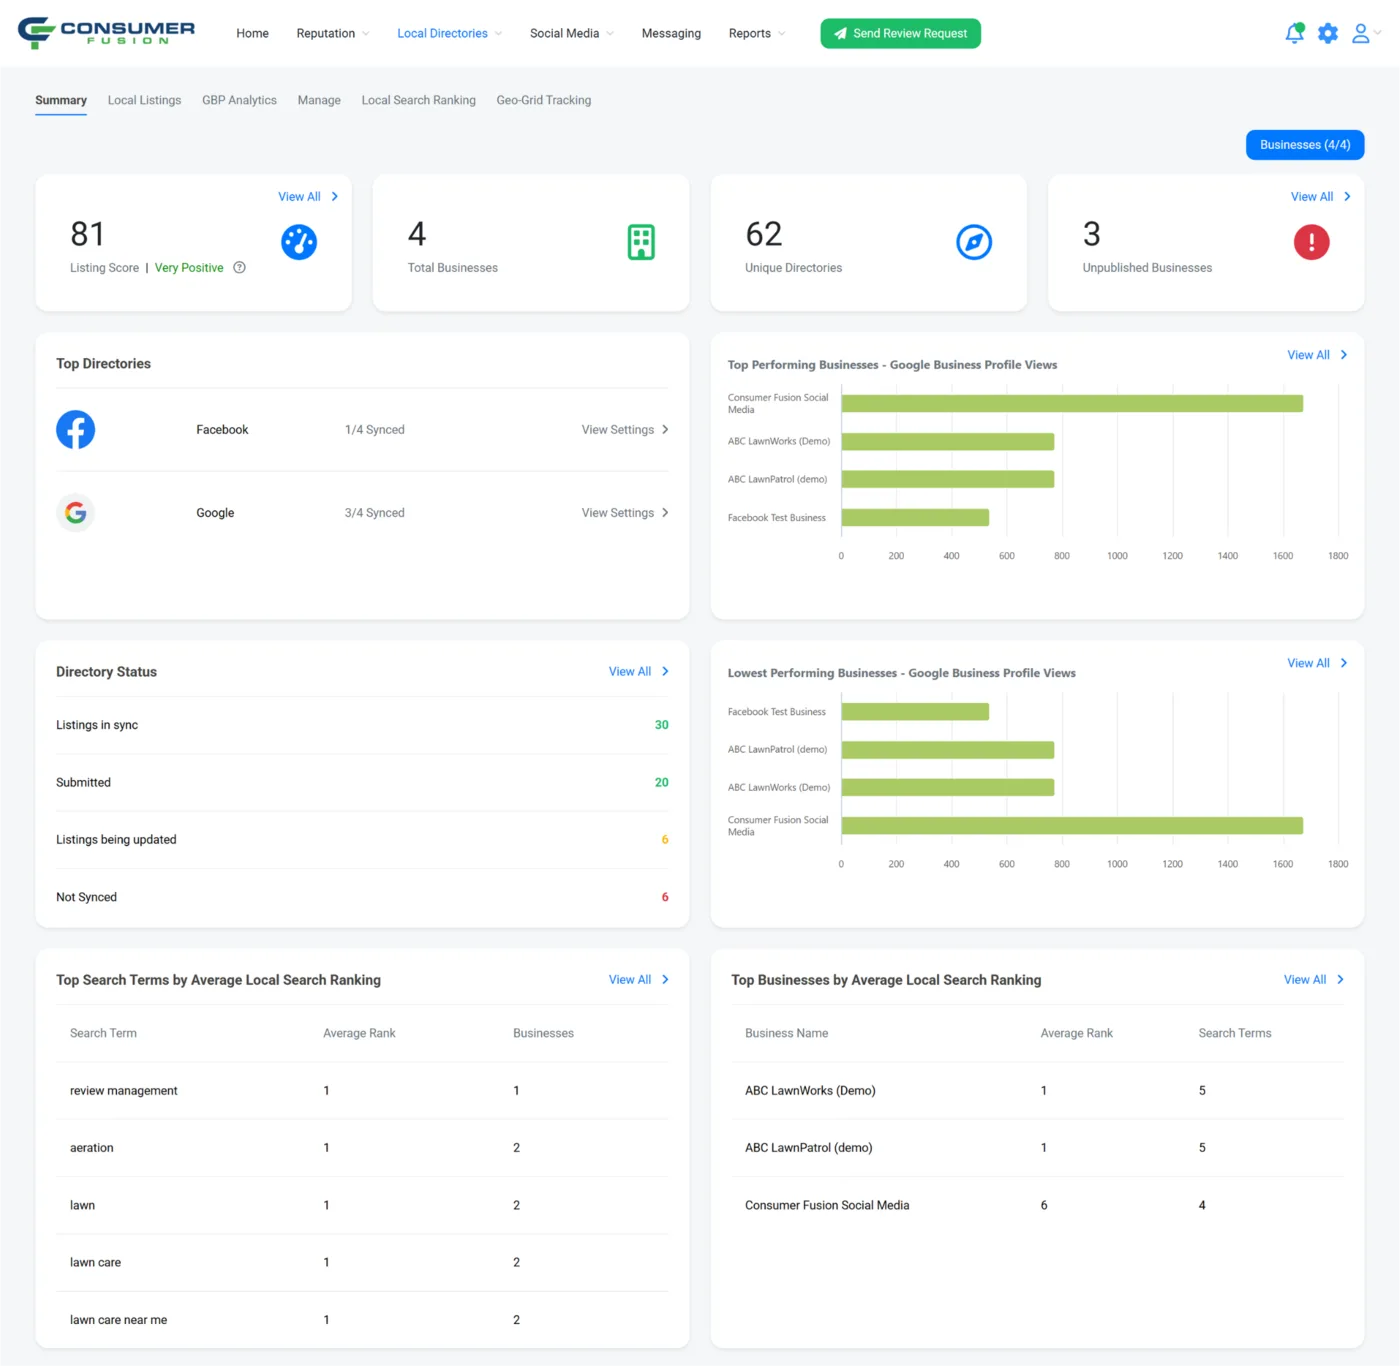Click the Businesses (4/4) button
1400x1366 pixels.
pyautogui.click(x=1305, y=145)
